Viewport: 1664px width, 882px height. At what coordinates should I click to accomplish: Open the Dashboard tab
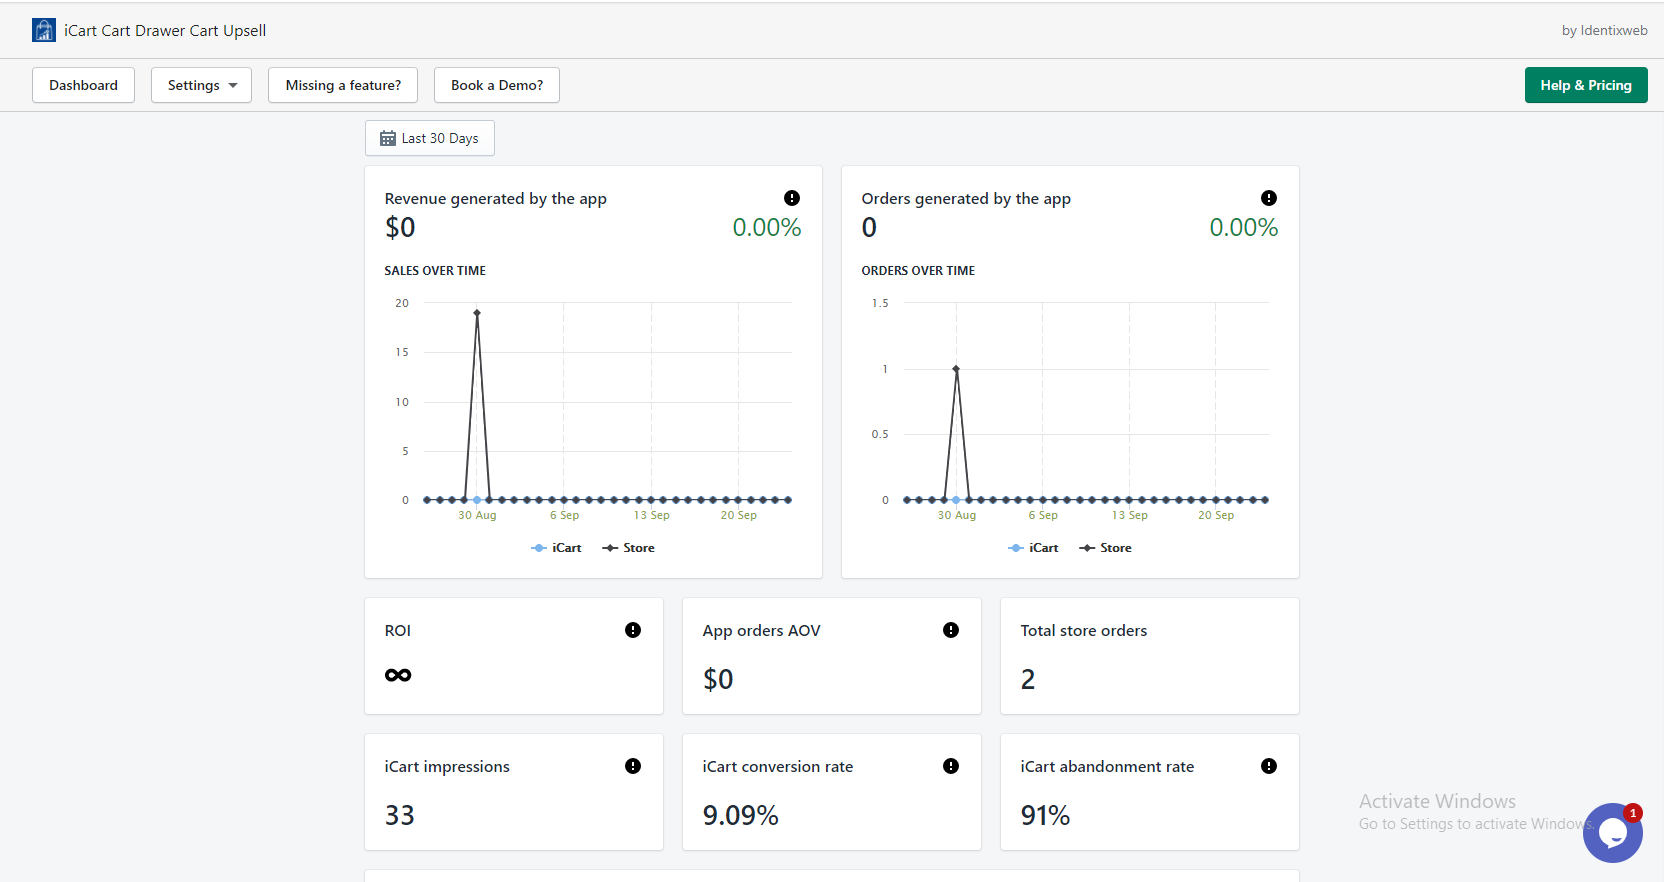(83, 85)
